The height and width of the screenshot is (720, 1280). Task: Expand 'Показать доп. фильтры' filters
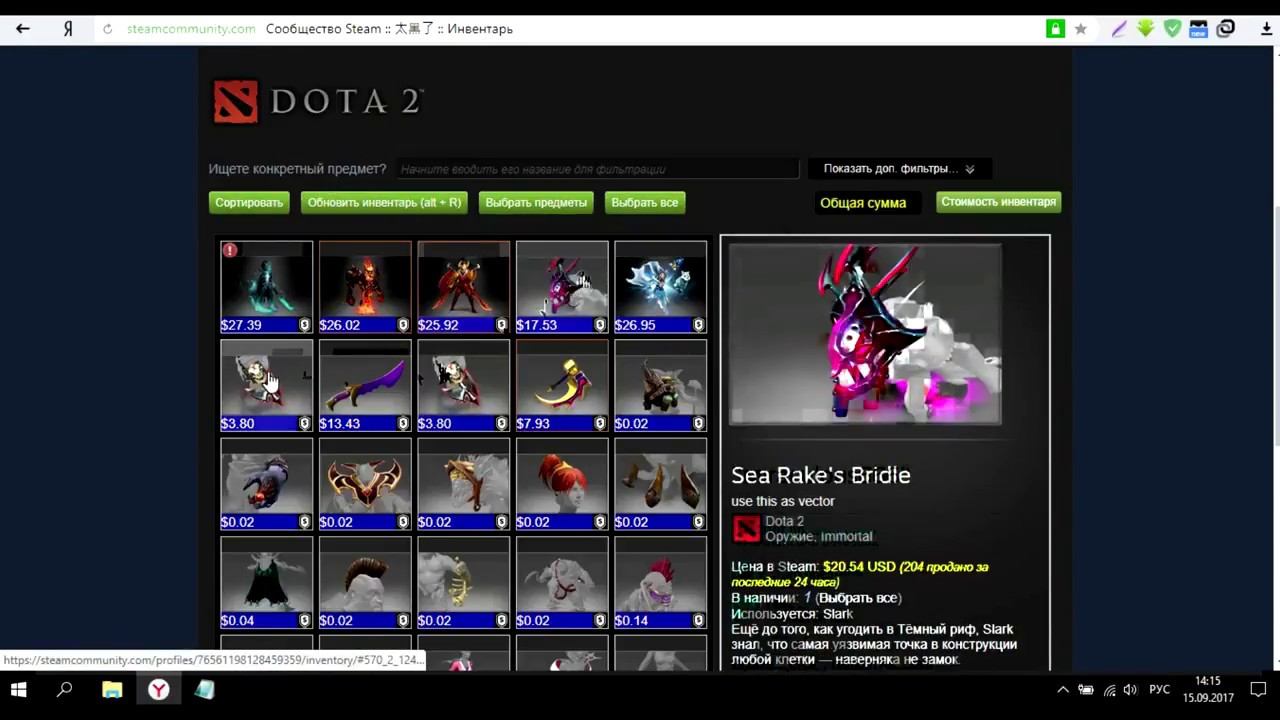point(899,169)
